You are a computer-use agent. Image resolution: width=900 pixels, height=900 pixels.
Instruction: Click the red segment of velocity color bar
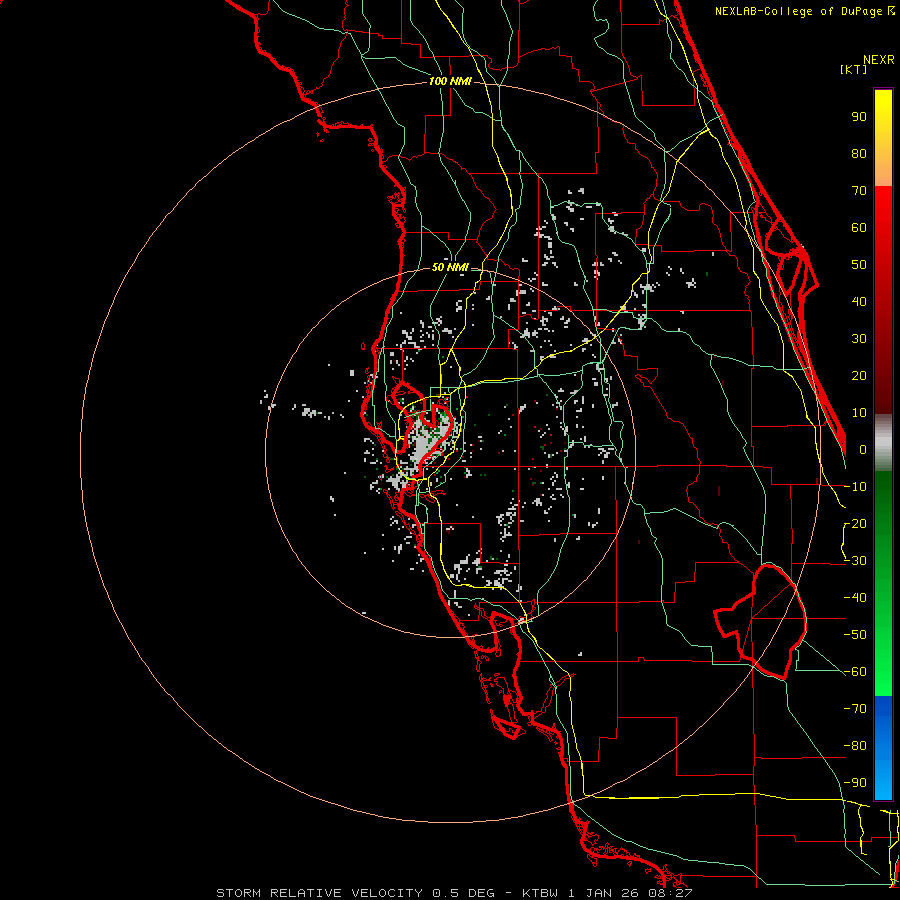883,300
